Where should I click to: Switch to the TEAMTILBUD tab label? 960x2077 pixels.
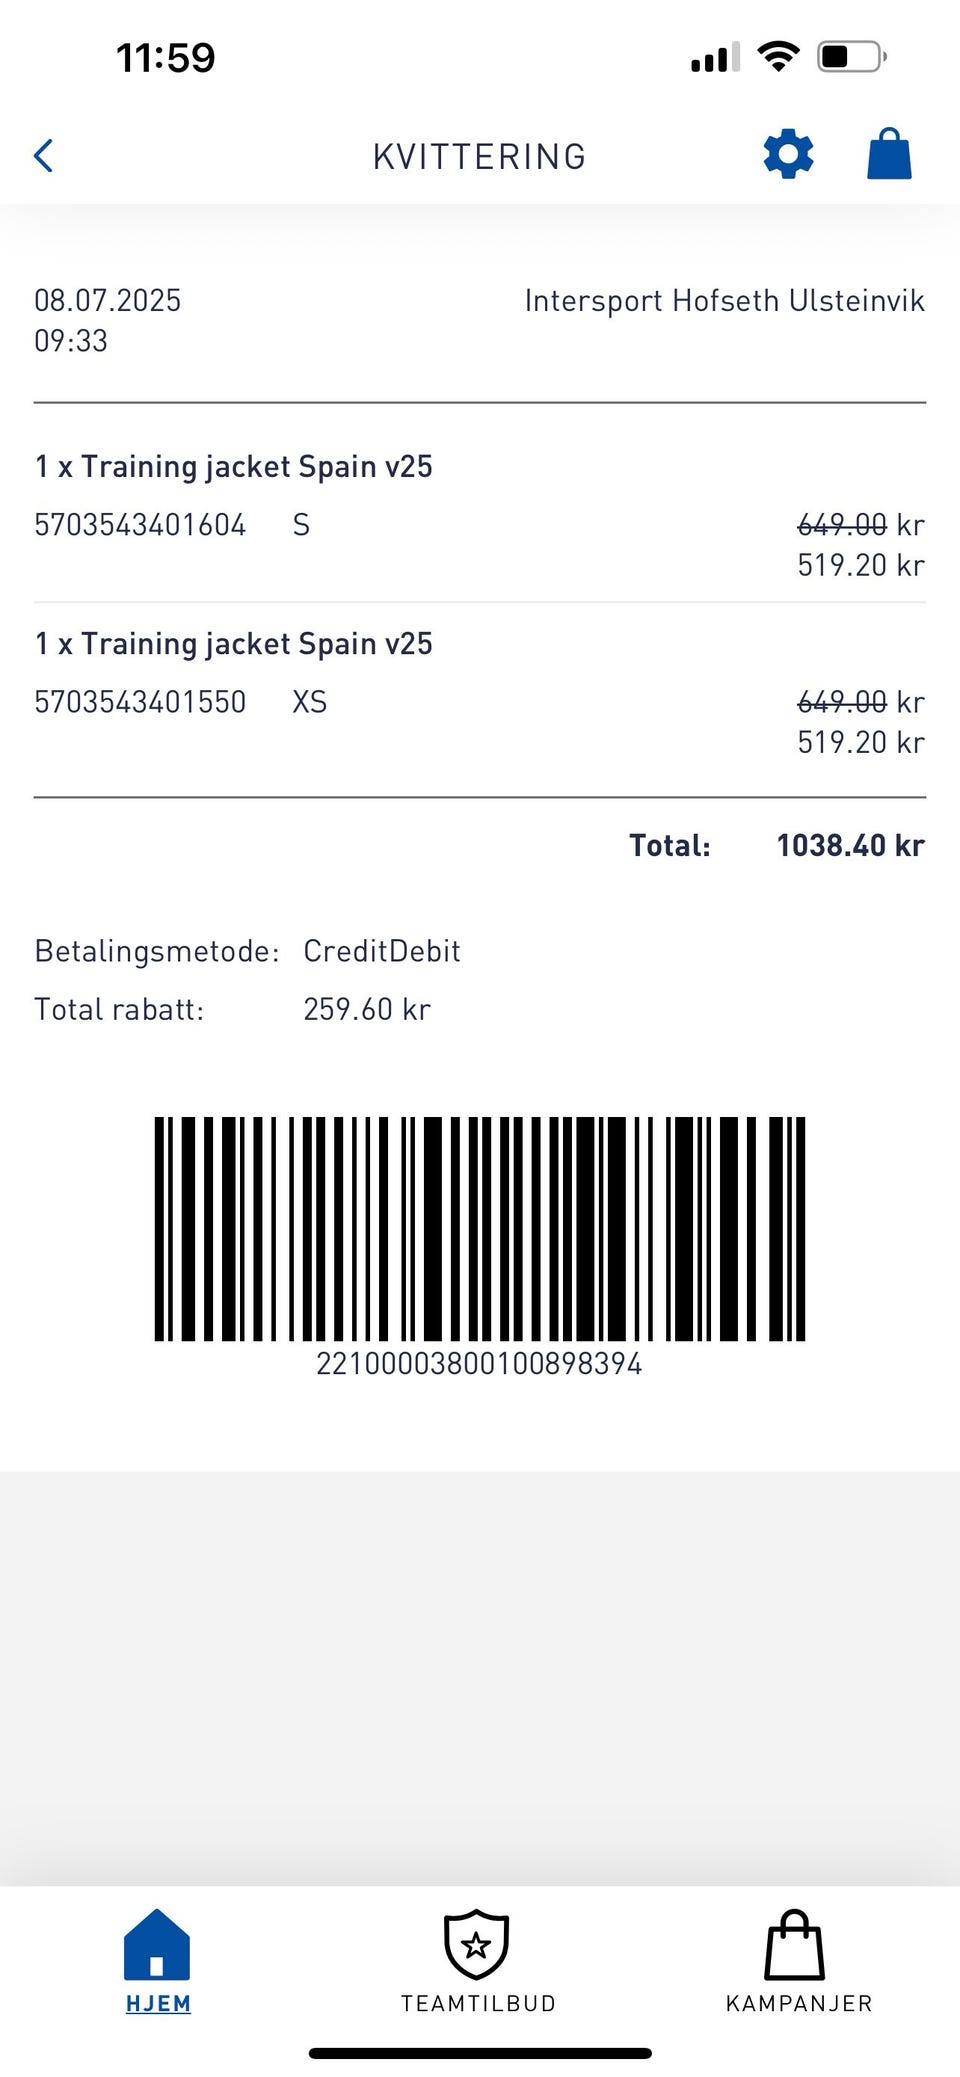coord(478,2003)
